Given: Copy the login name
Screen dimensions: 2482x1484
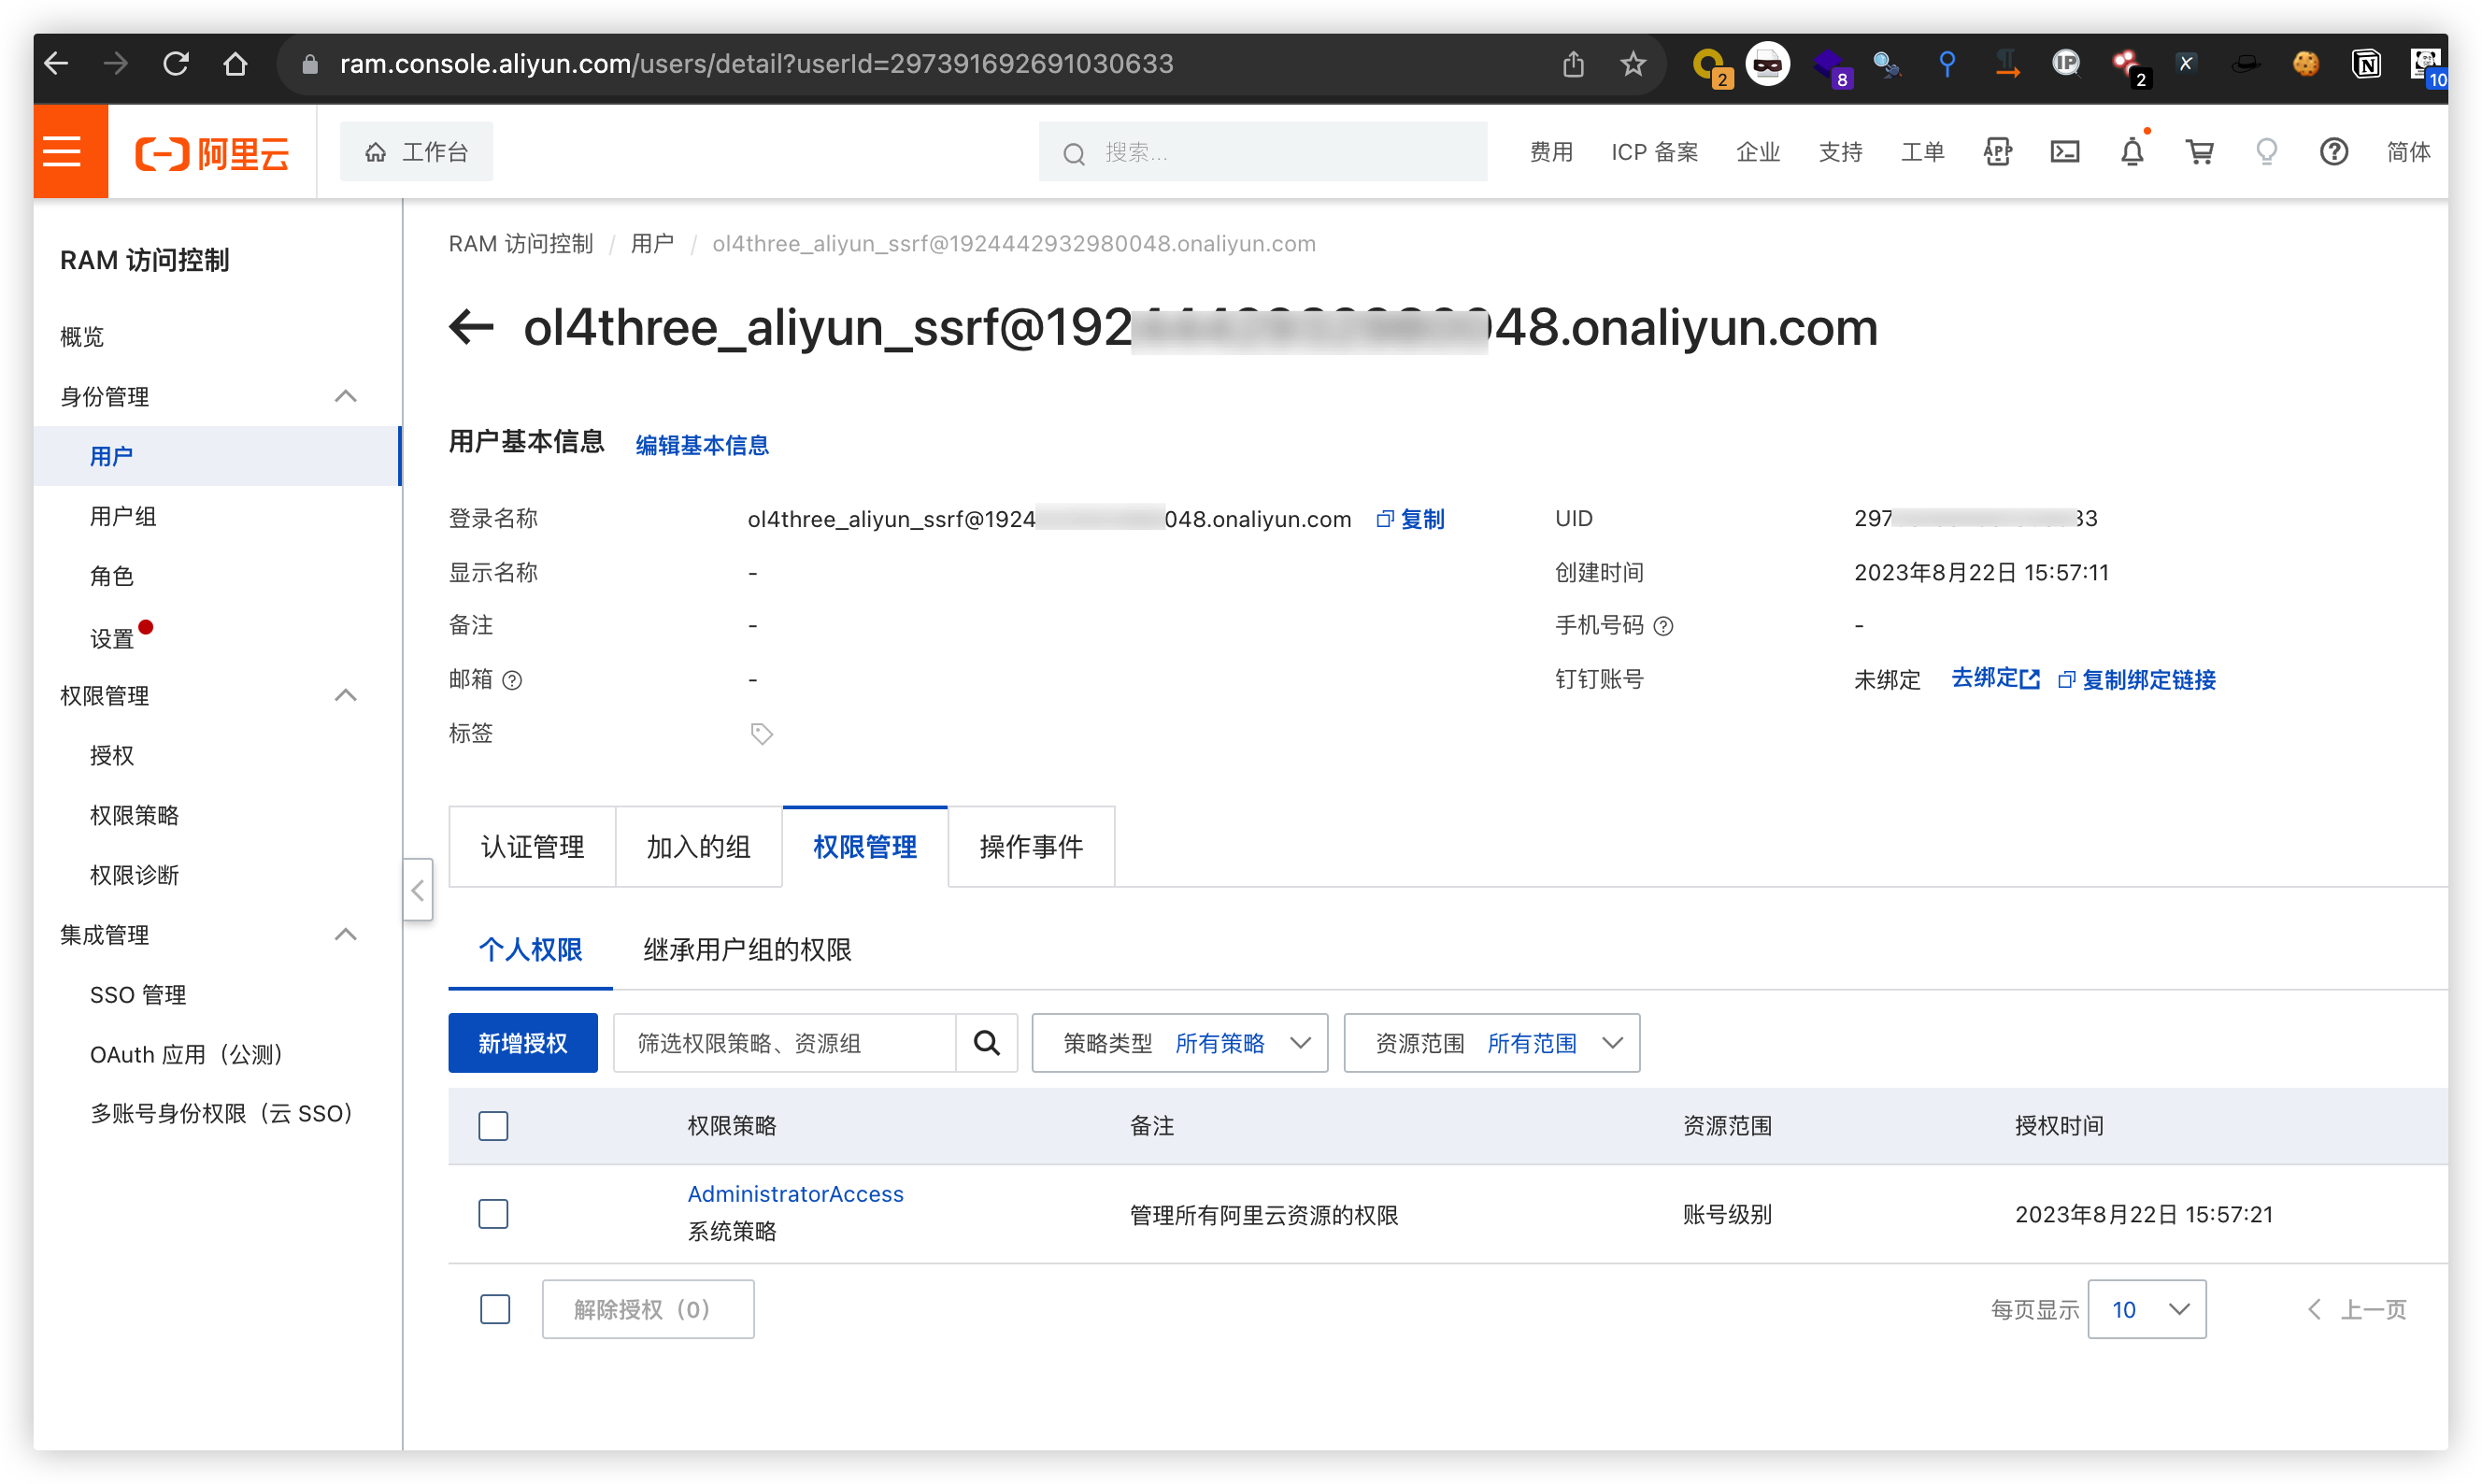Looking at the screenshot, I should 1410,519.
